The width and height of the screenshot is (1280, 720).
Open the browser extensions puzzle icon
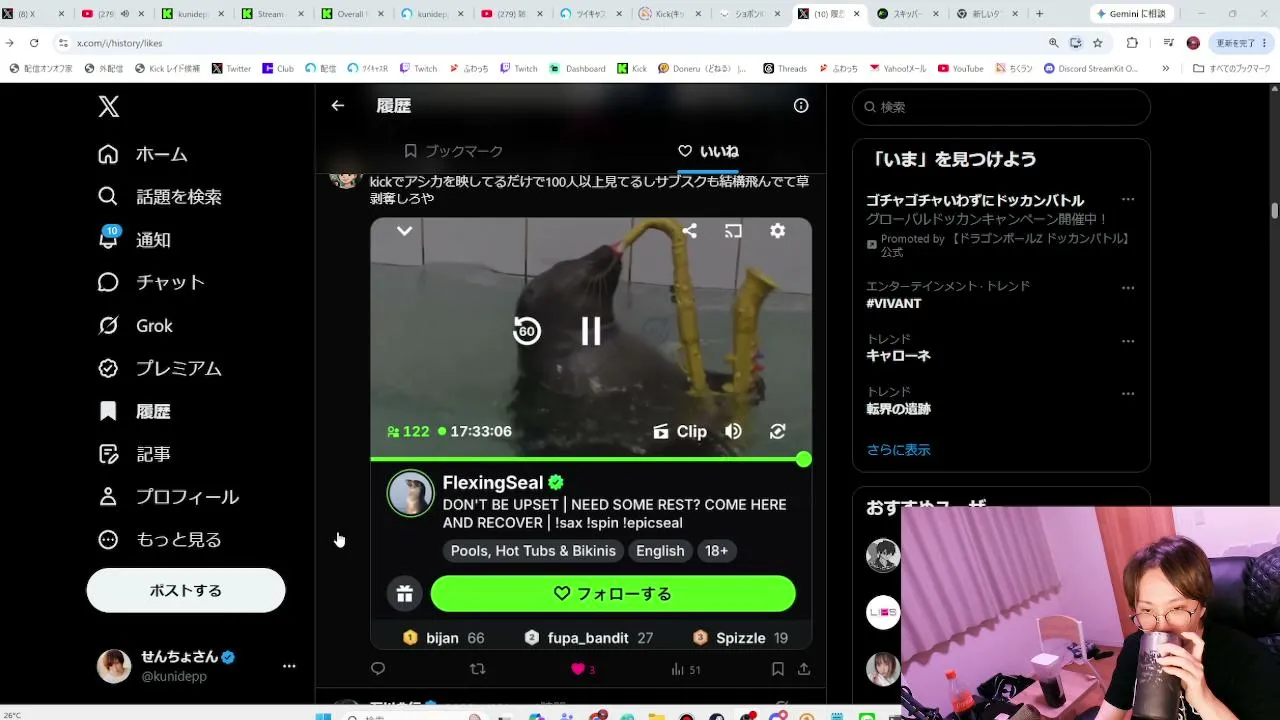(x=1132, y=43)
